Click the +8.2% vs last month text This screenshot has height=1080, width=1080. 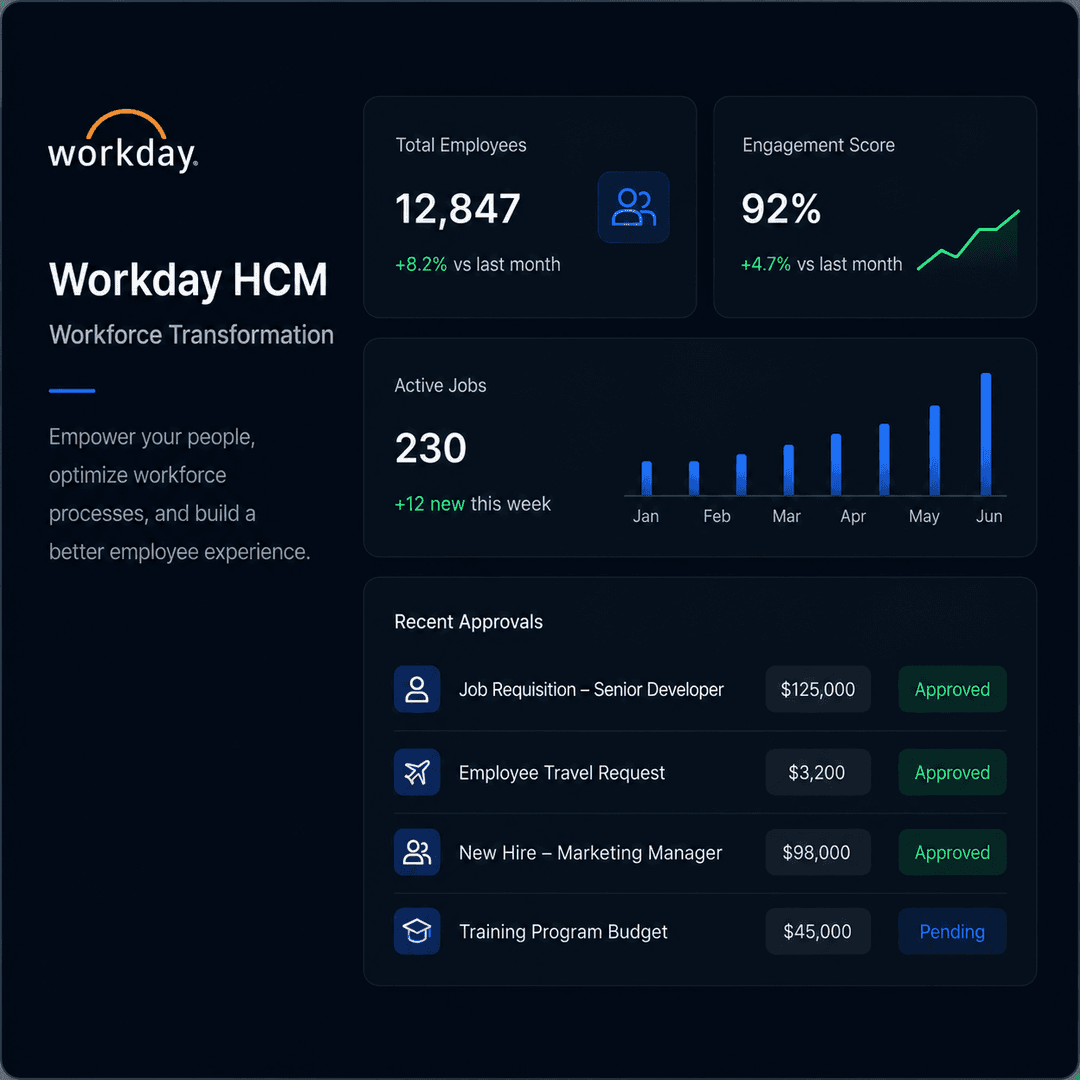coord(477,264)
